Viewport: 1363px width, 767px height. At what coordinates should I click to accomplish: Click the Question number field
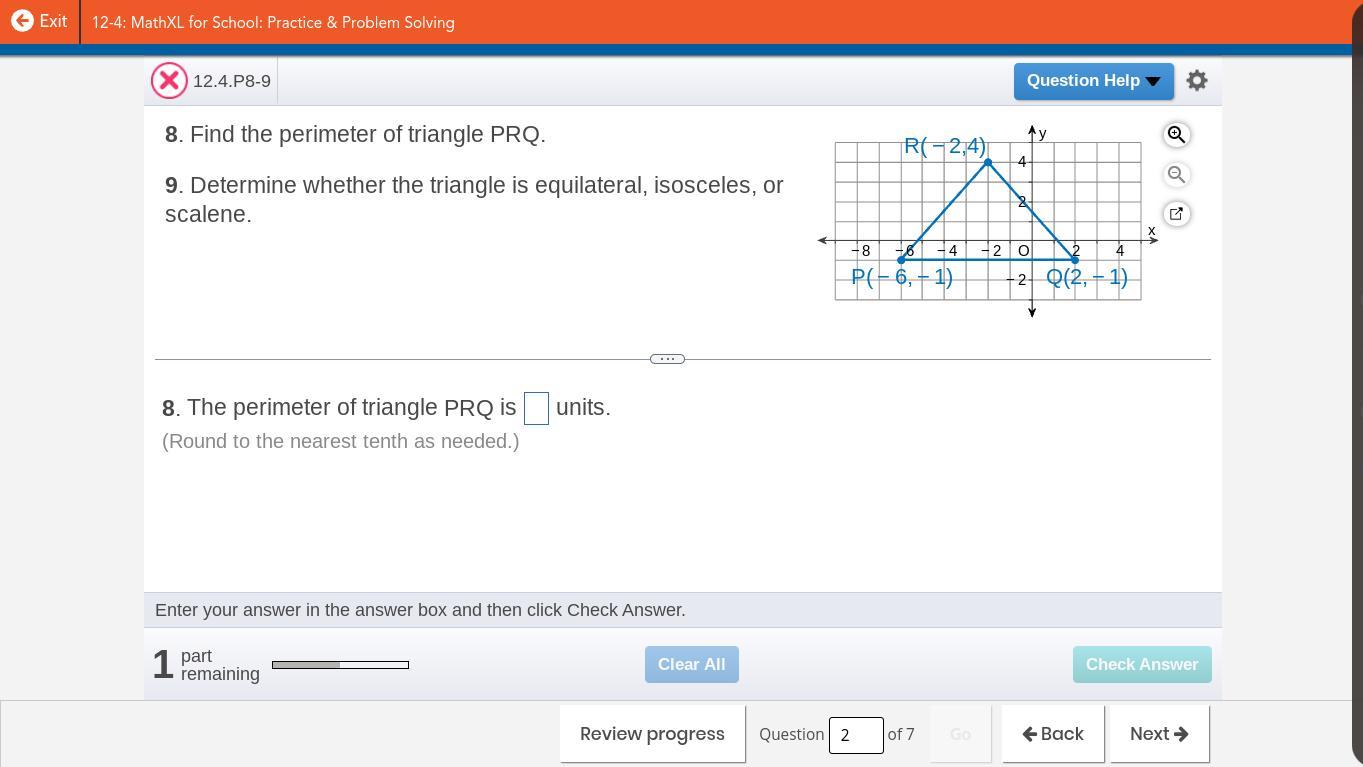(x=855, y=735)
